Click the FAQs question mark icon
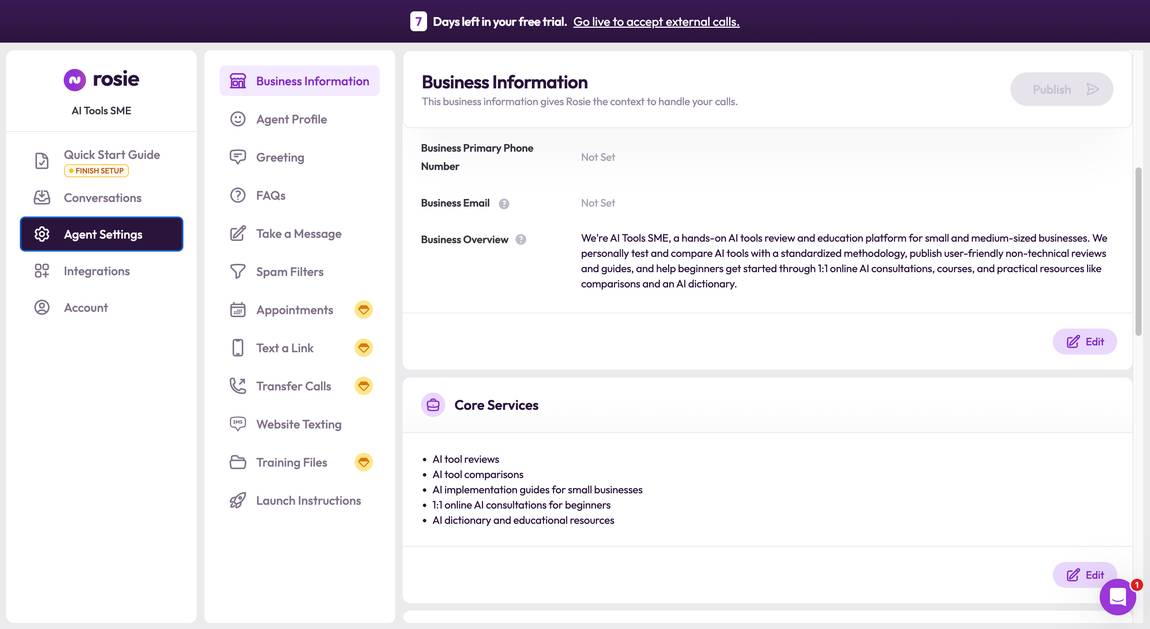Viewport: 1150px width, 629px height. [238, 195]
